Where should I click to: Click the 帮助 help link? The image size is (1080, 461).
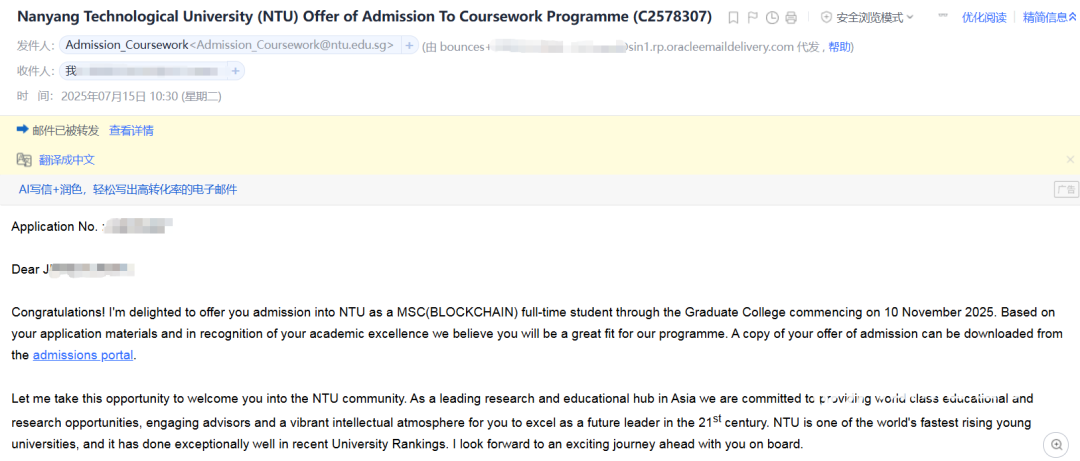[x=840, y=47]
